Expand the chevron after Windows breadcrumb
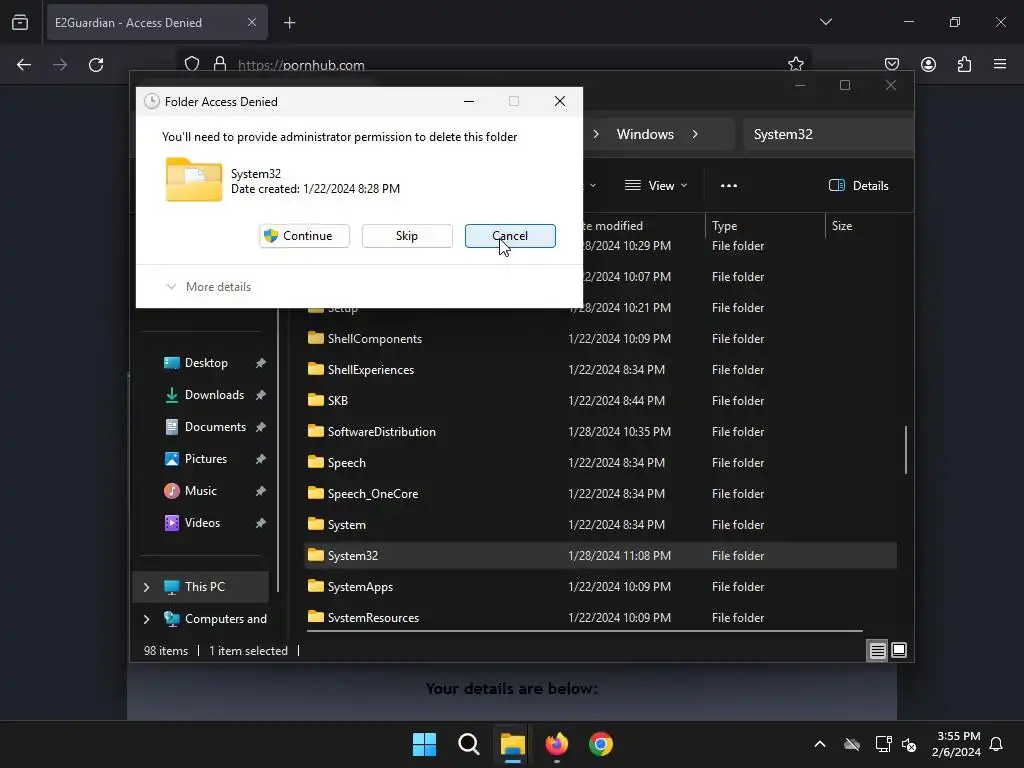The image size is (1024, 768). [695, 134]
